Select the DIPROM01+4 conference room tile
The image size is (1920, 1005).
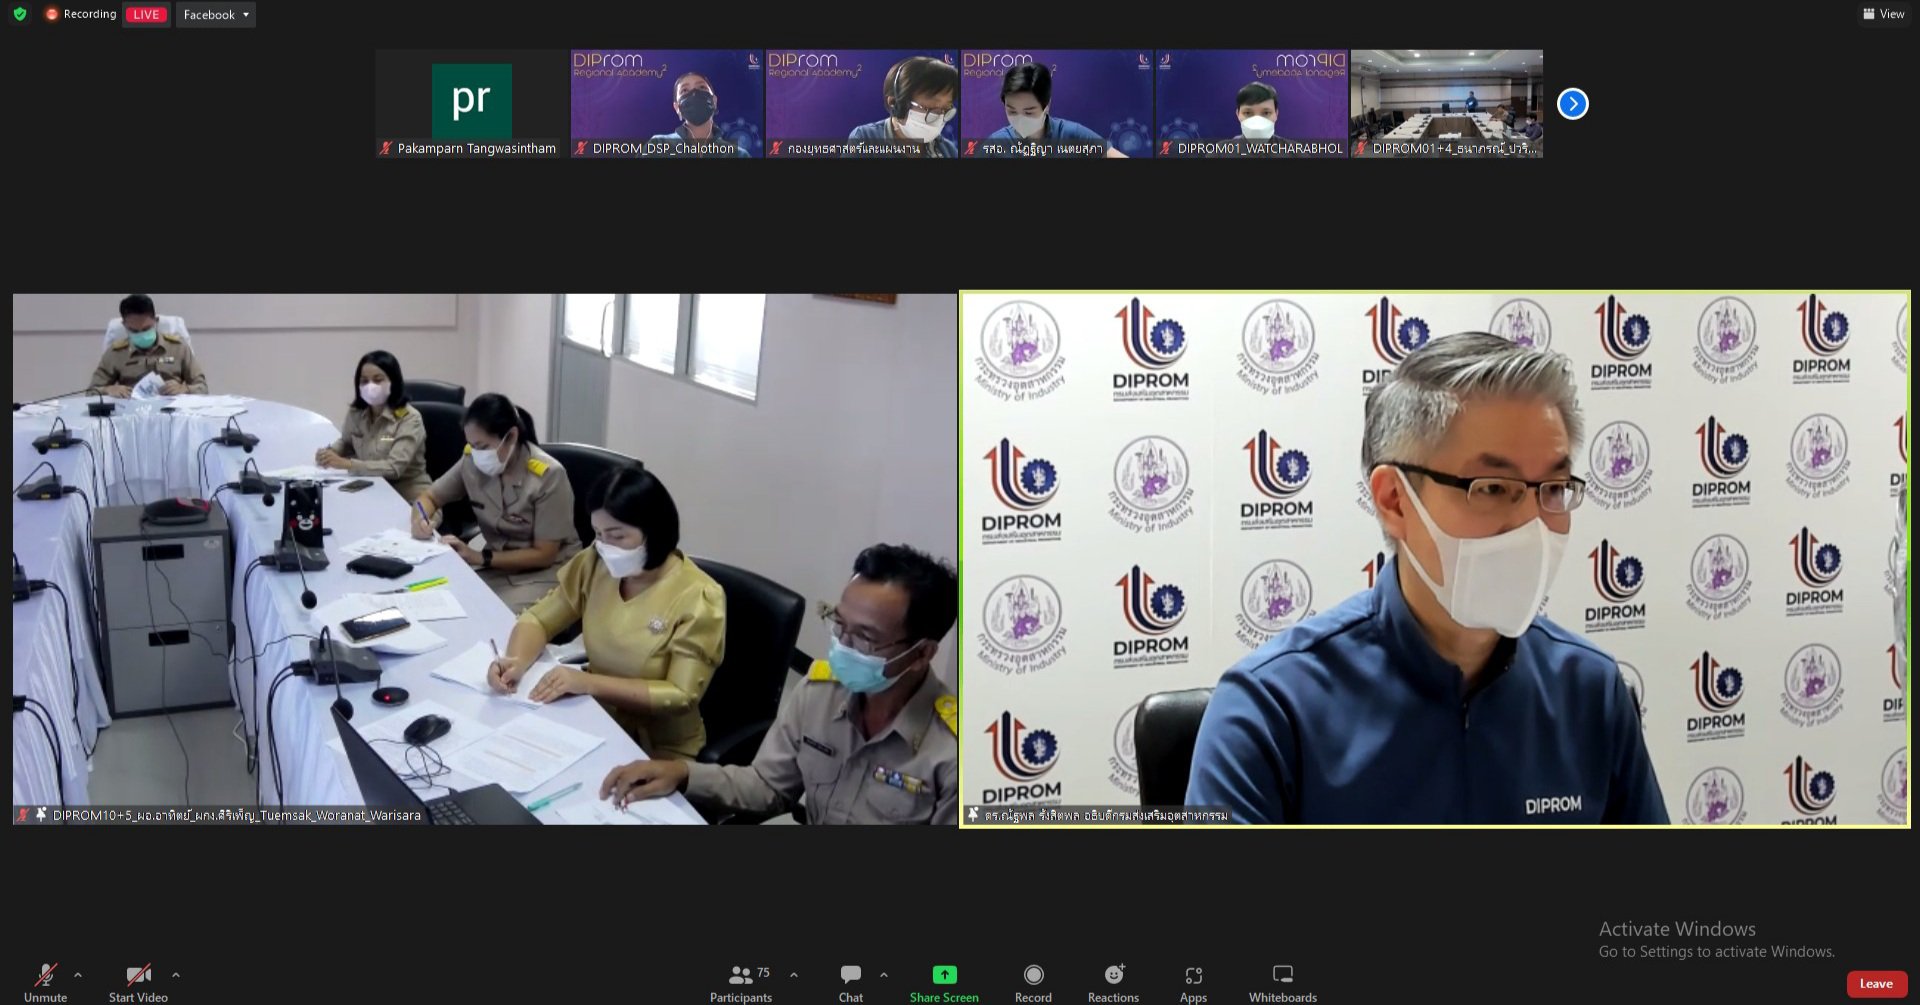click(1446, 103)
